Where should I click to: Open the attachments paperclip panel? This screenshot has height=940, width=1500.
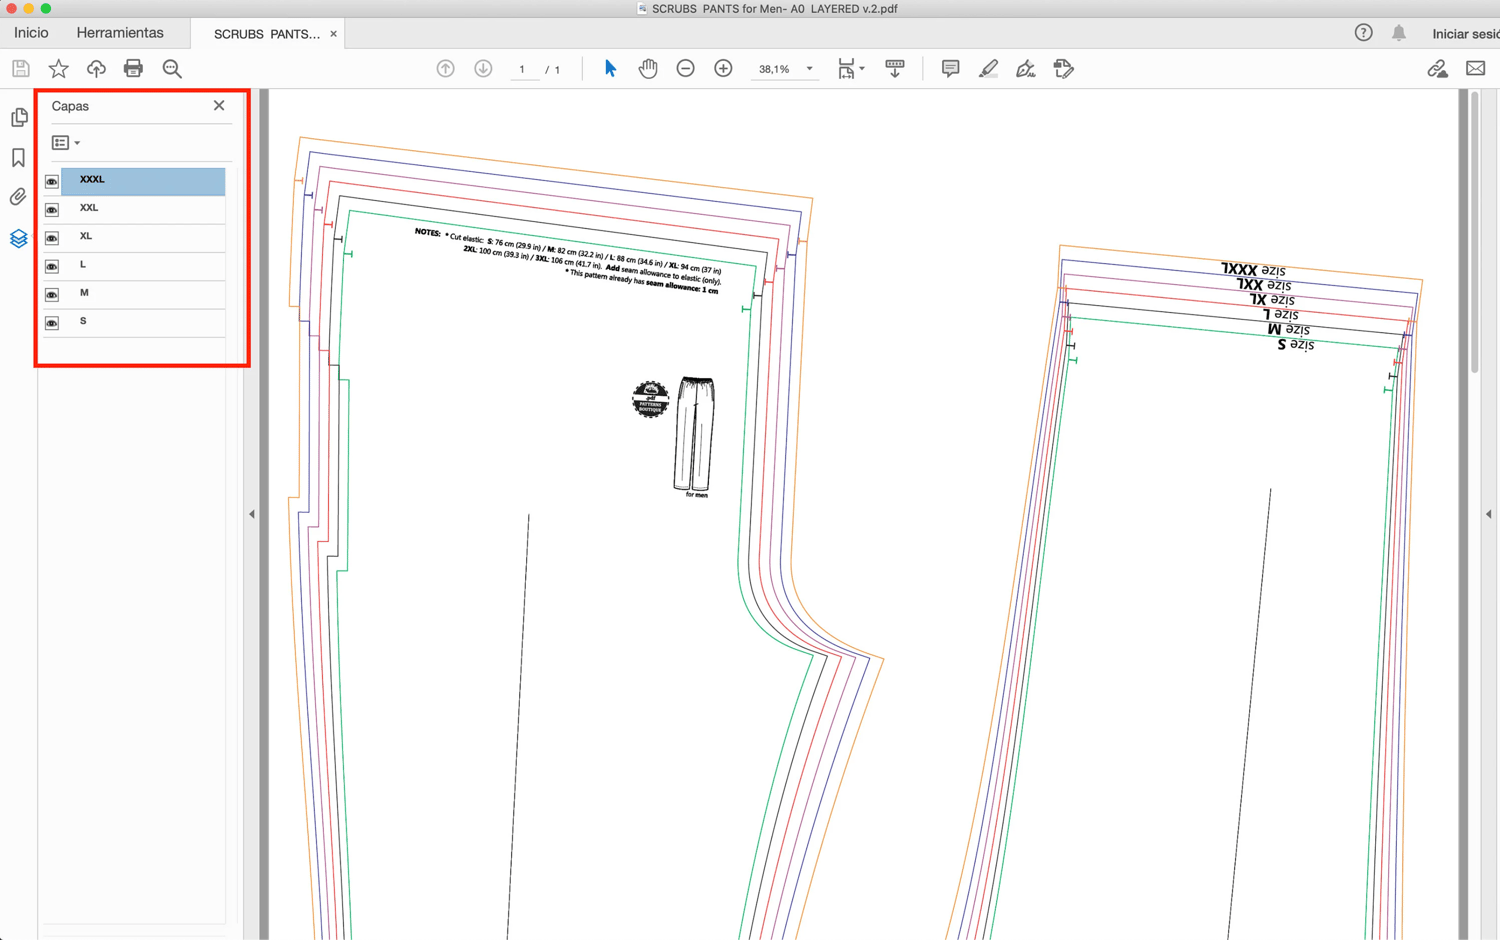click(x=19, y=197)
